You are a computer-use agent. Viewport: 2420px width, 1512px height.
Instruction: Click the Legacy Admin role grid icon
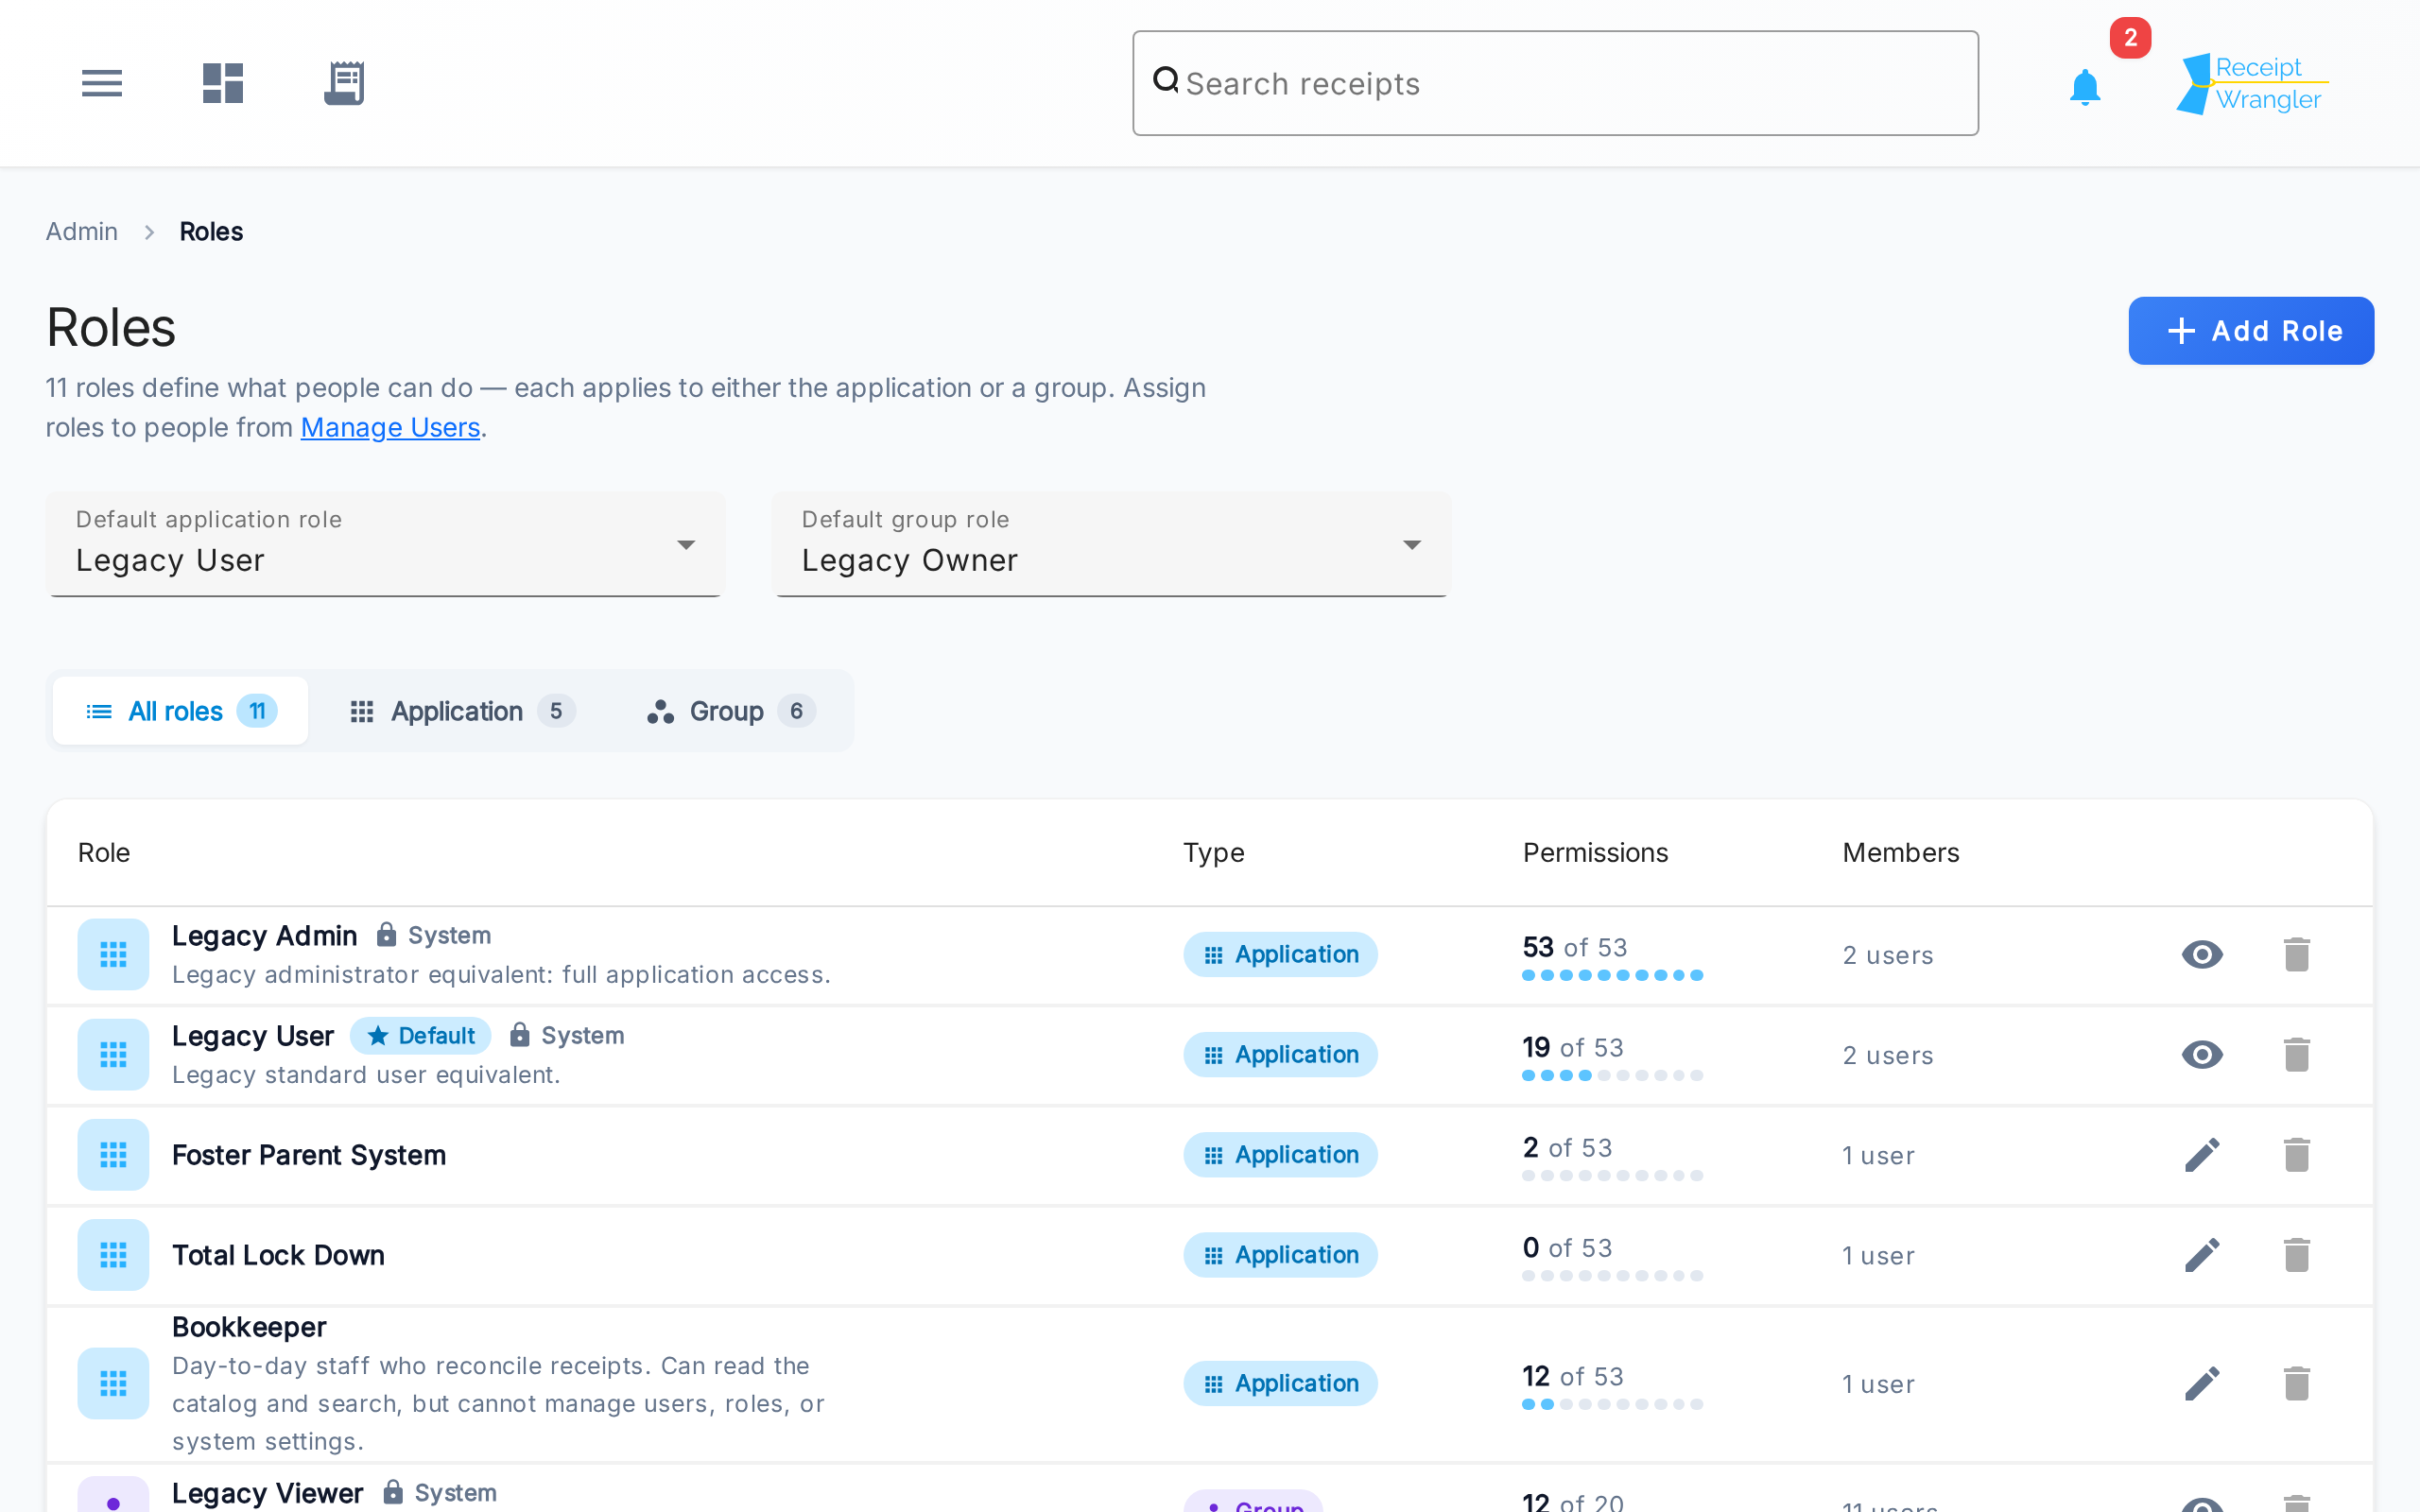coord(113,954)
